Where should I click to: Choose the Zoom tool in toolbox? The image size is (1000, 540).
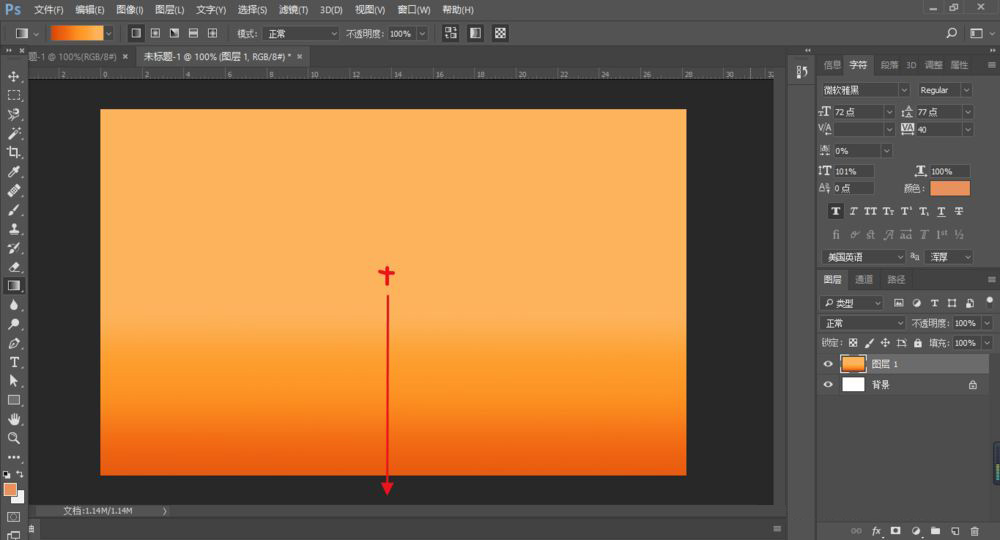(x=14, y=438)
